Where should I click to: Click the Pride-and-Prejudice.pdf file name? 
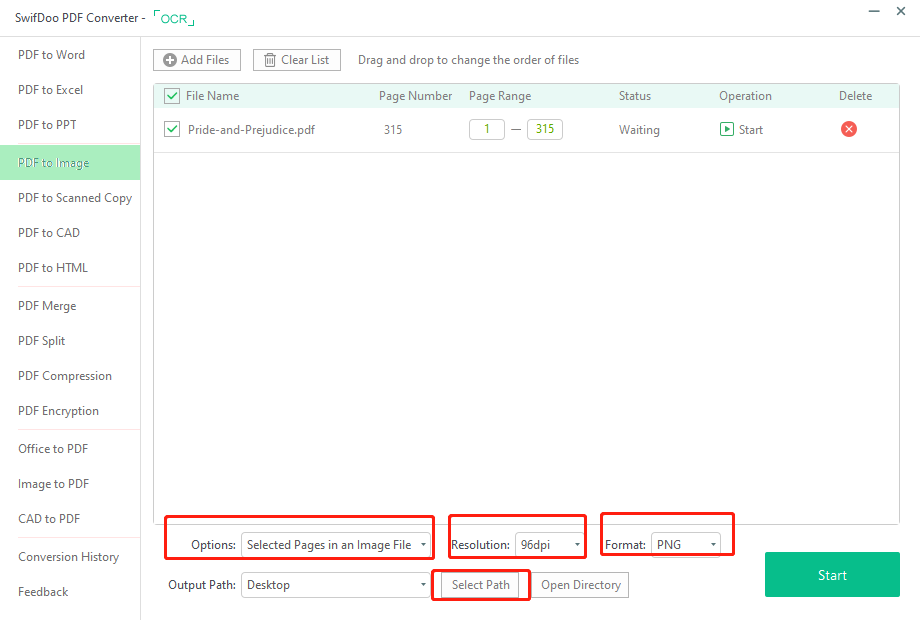point(251,130)
